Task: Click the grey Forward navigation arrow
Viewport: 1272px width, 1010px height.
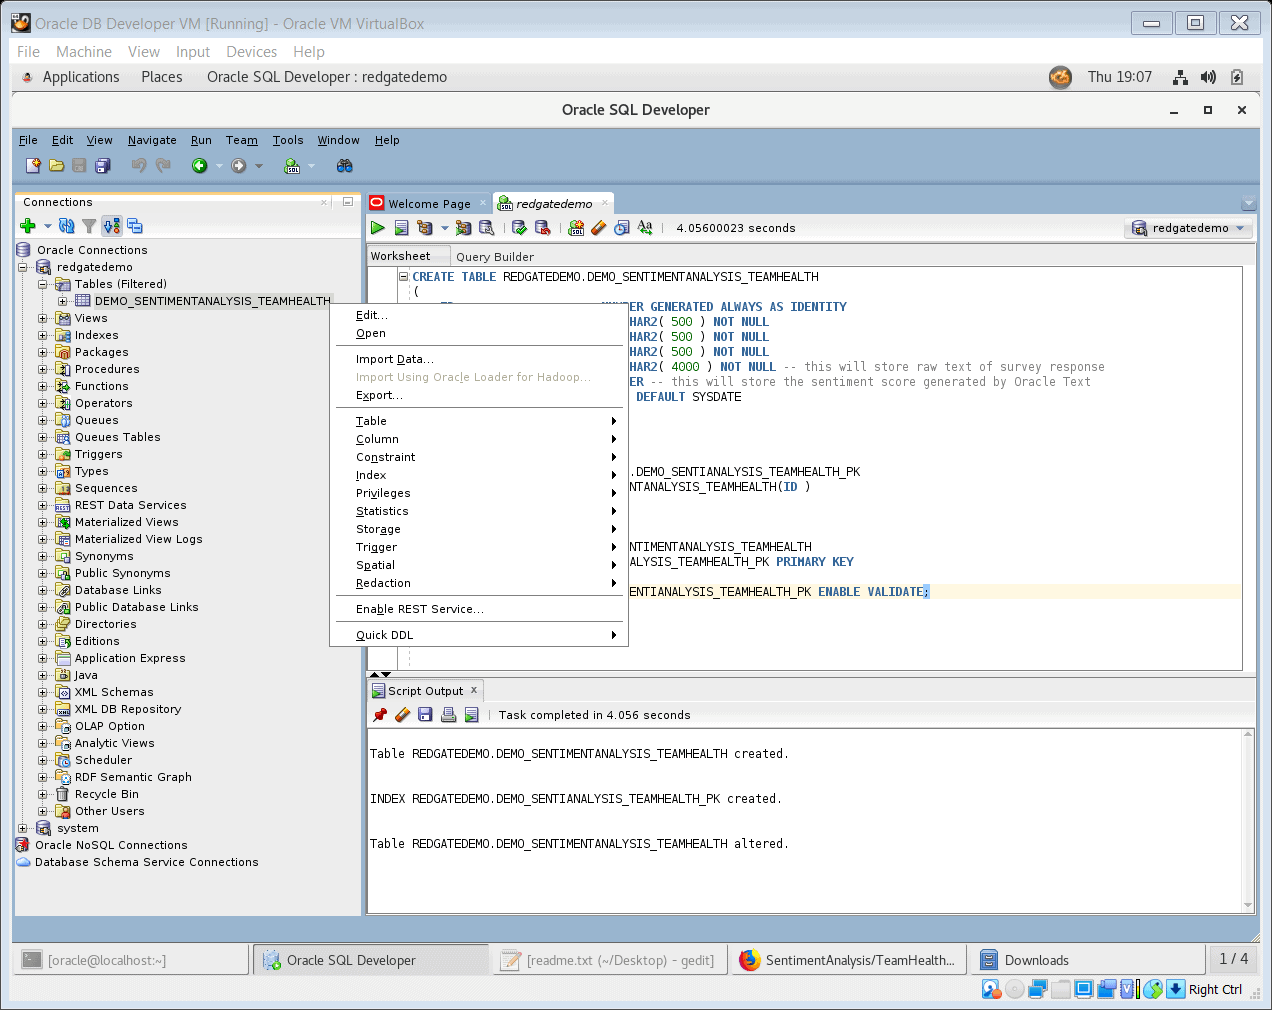Action: (x=239, y=165)
